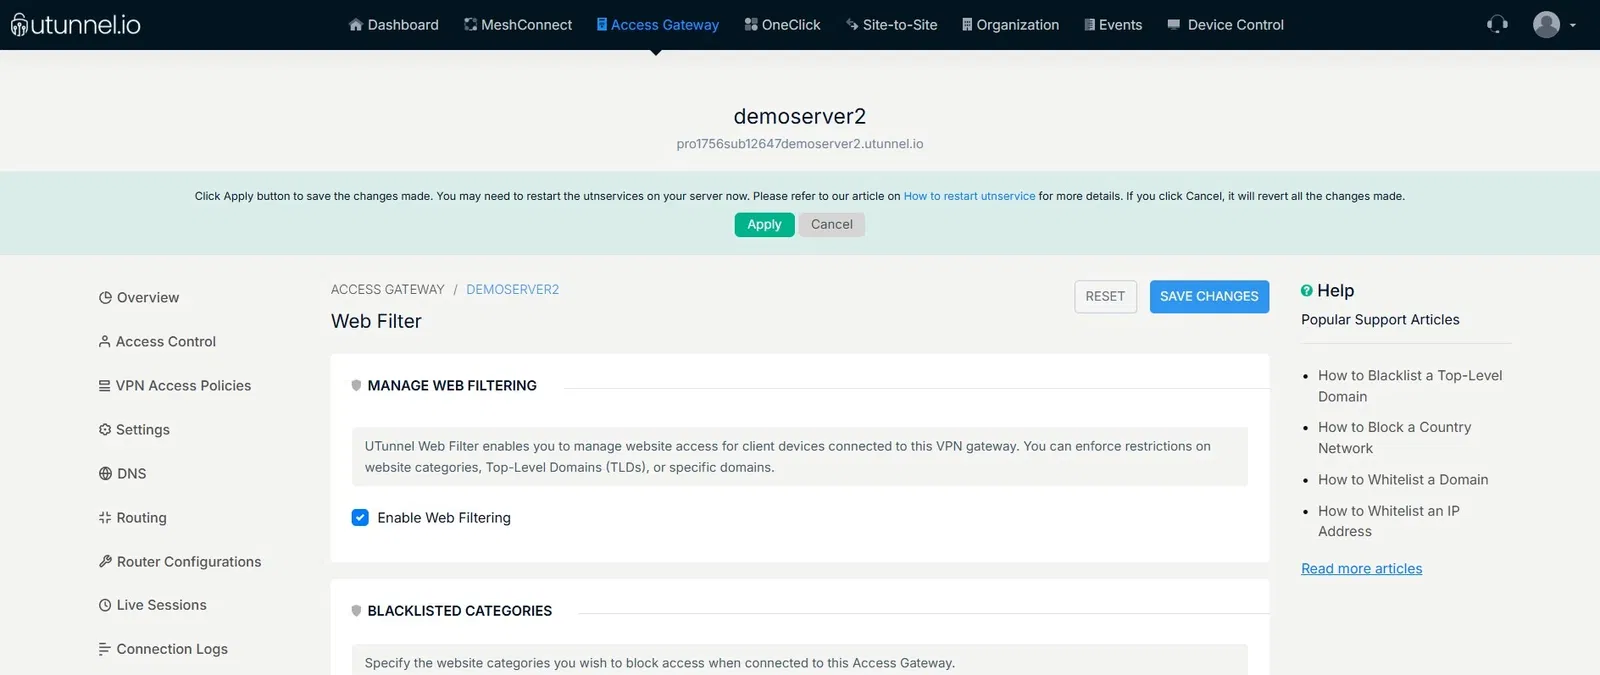Image resolution: width=1600 pixels, height=675 pixels.
Task: Click the Access Gateway icon in navbar
Action: pos(602,25)
